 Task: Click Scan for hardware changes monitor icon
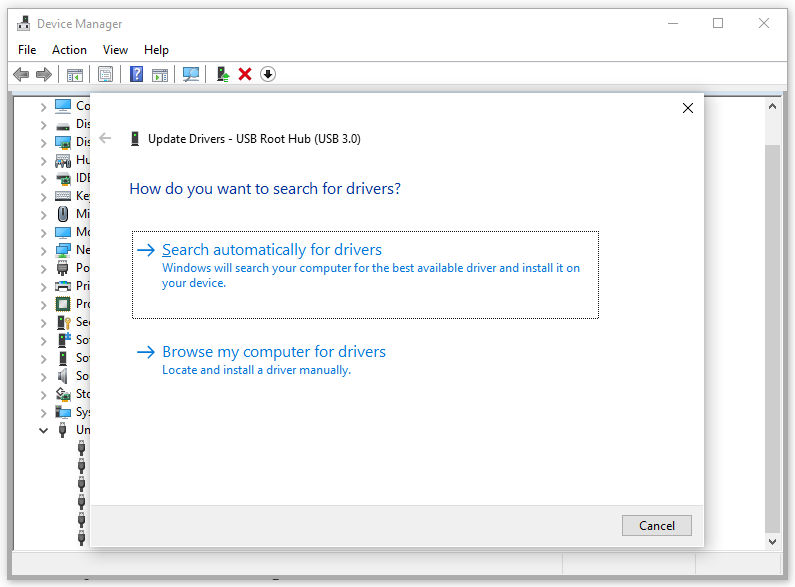[x=191, y=74]
